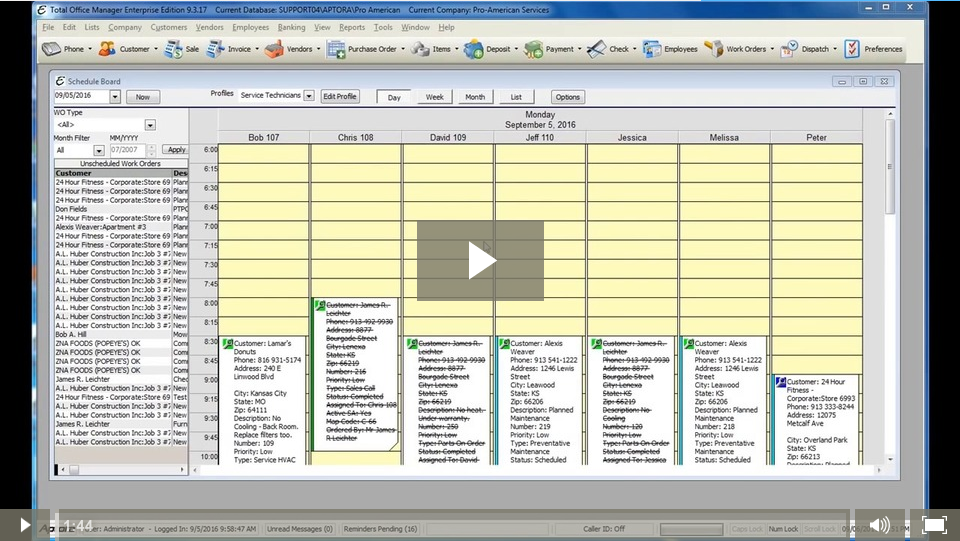
Task: Click the MM/YYYY stepper arrows
Action: [152, 151]
